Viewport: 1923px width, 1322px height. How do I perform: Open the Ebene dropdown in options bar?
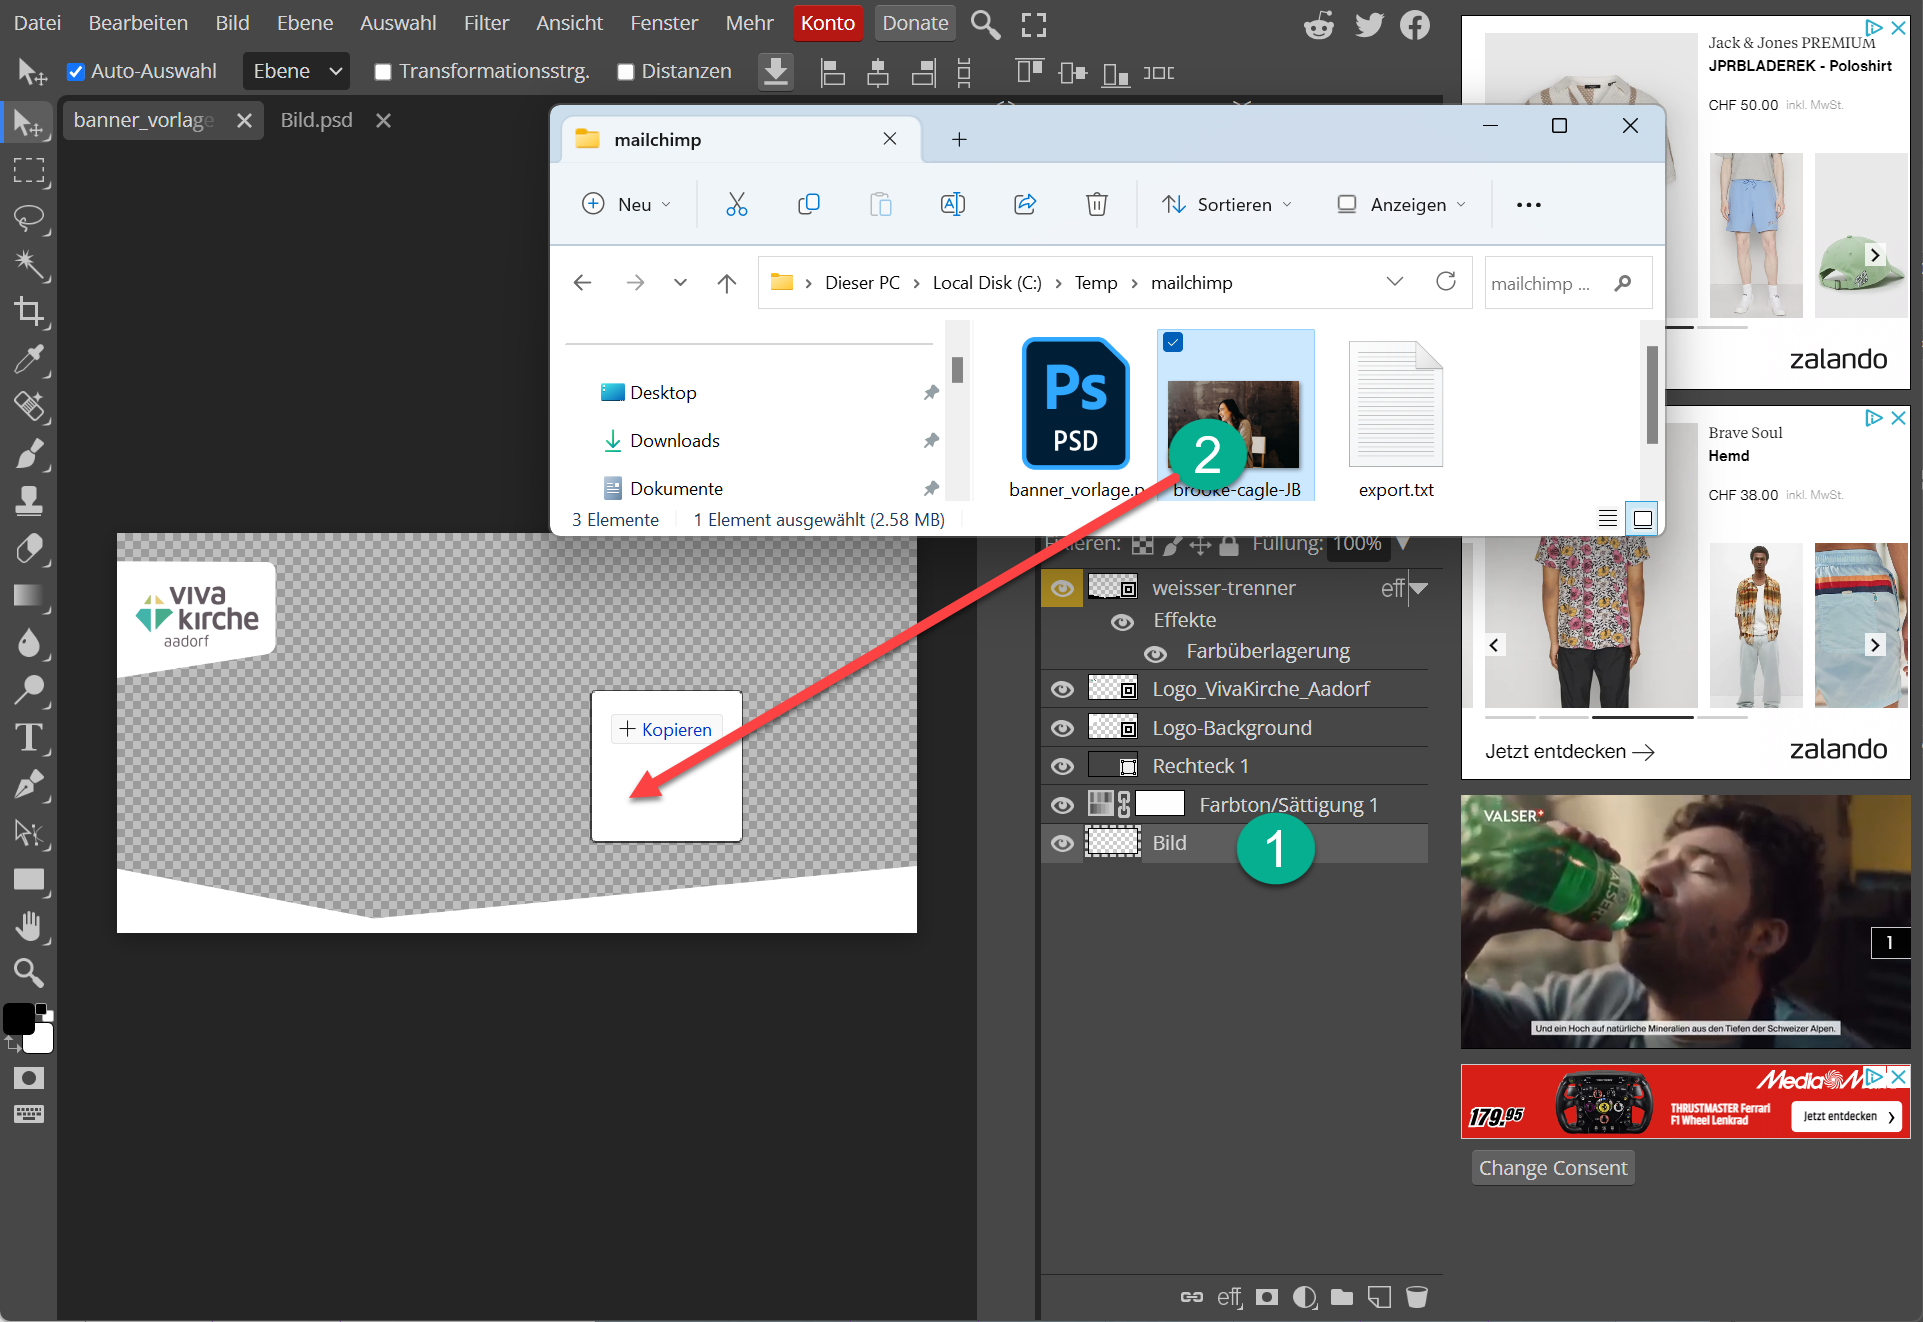tap(296, 71)
